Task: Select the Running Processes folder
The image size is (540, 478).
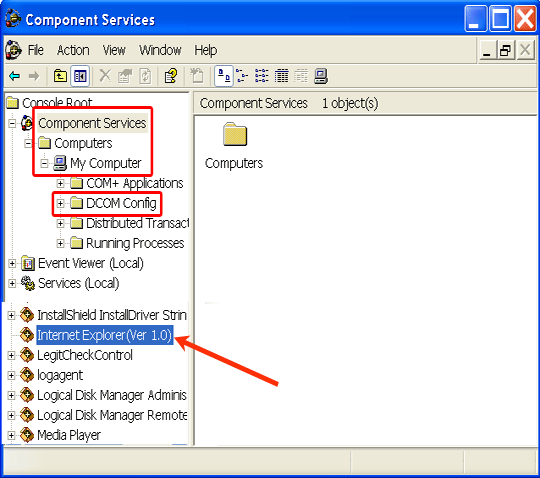Action: 135,243
